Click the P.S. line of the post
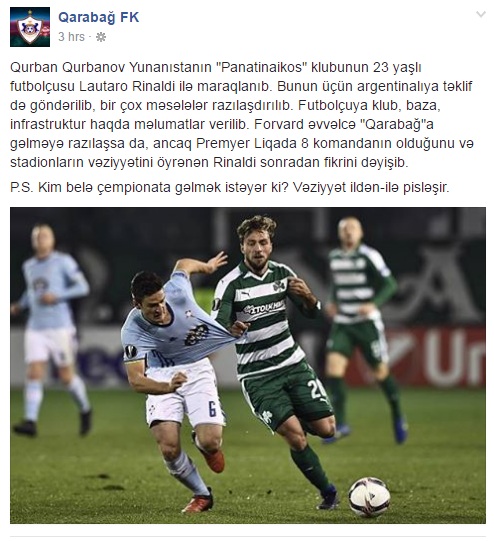Image resolution: width=494 pixels, height=541 pixels. (230, 187)
